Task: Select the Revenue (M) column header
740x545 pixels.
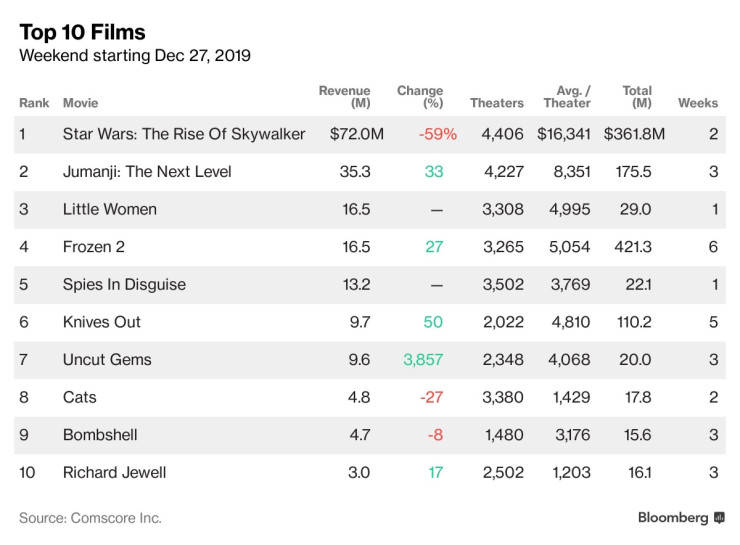Action: tap(345, 97)
